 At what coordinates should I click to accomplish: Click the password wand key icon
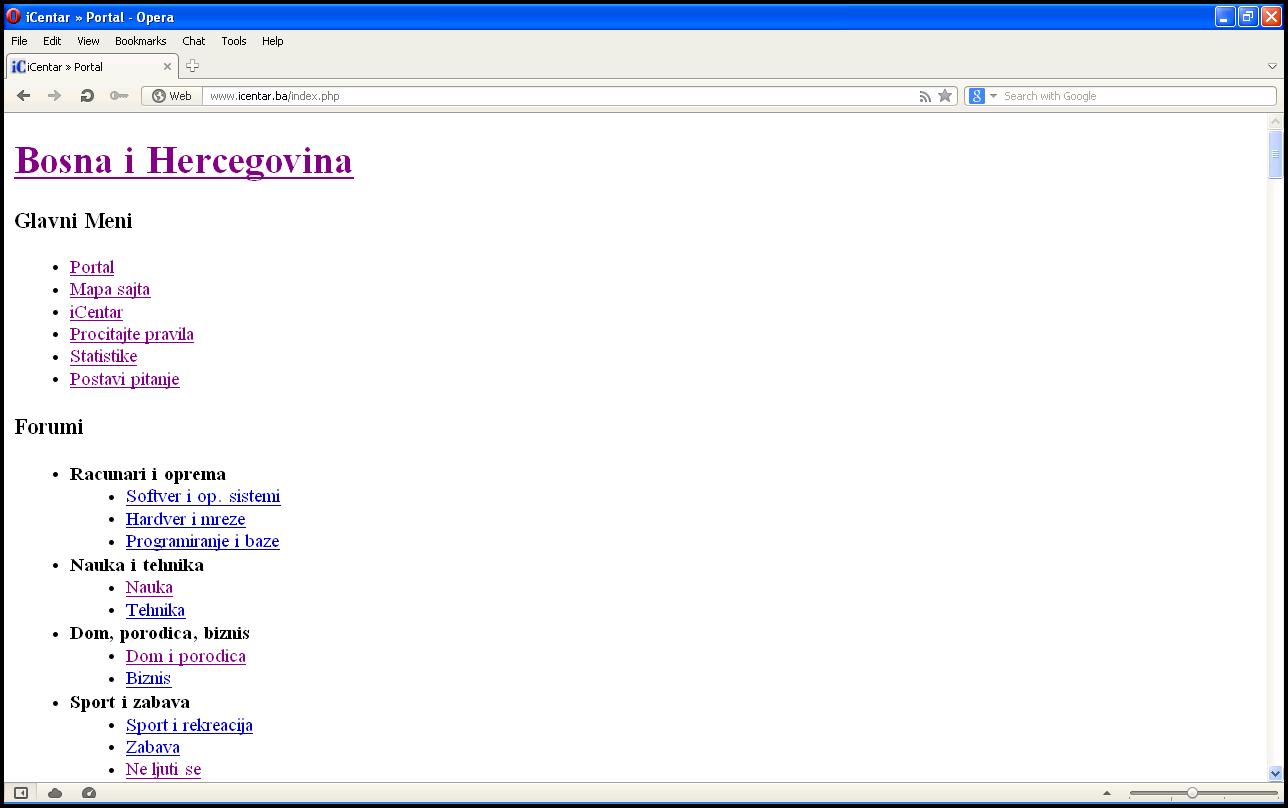(x=119, y=96)
